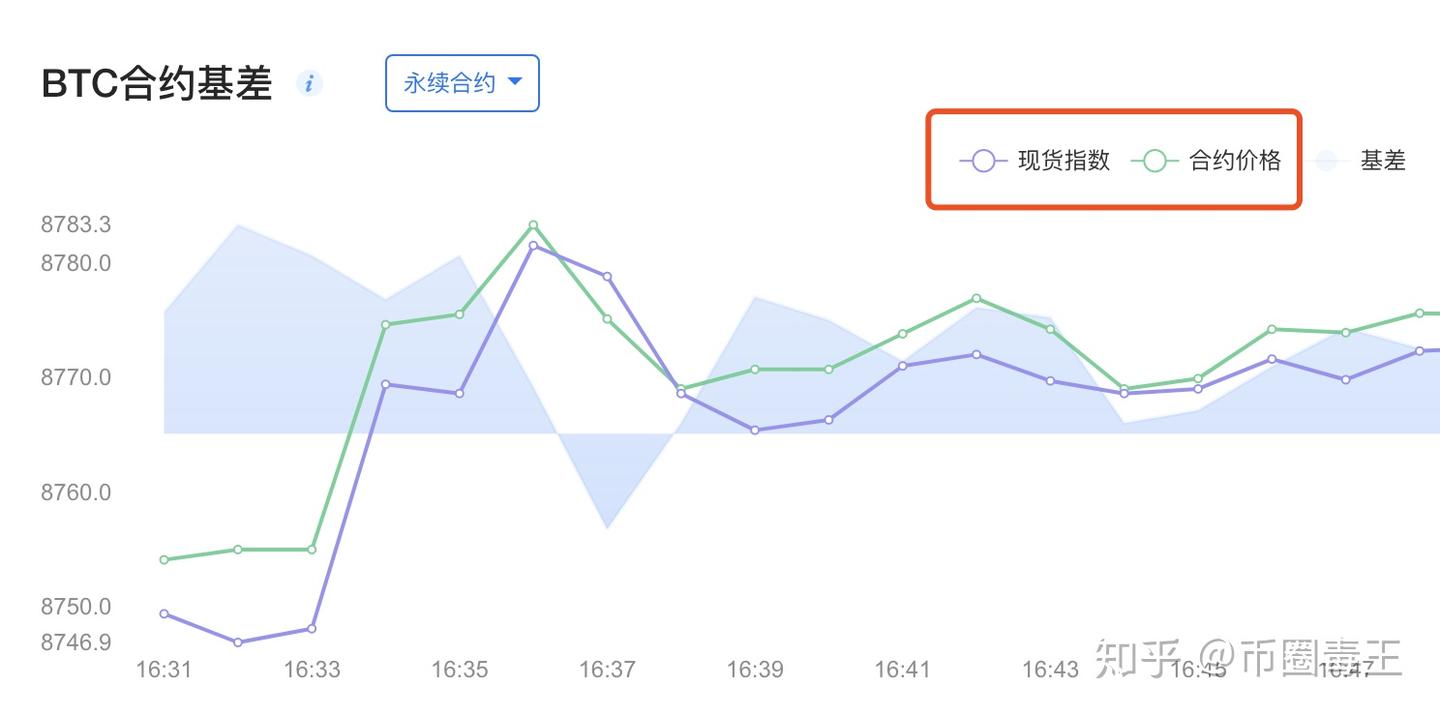1440x716 pixels.
Task: Toggle visibility of the 合约价格 series
Action: (x=1235, y=160)
